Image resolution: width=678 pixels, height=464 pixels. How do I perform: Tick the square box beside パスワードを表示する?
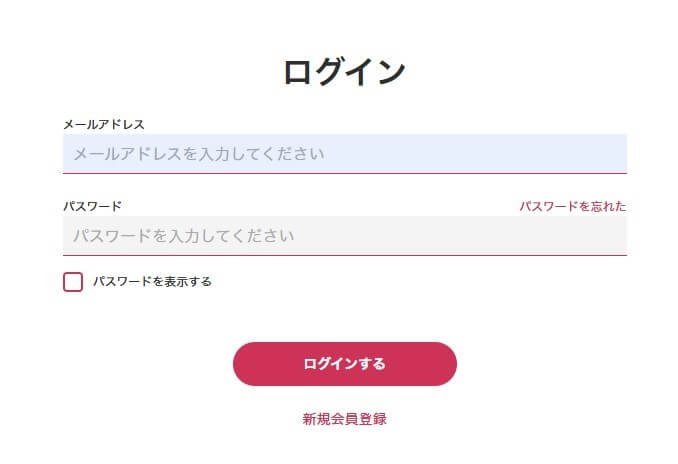pyautogui.click(x=73, y=282)
